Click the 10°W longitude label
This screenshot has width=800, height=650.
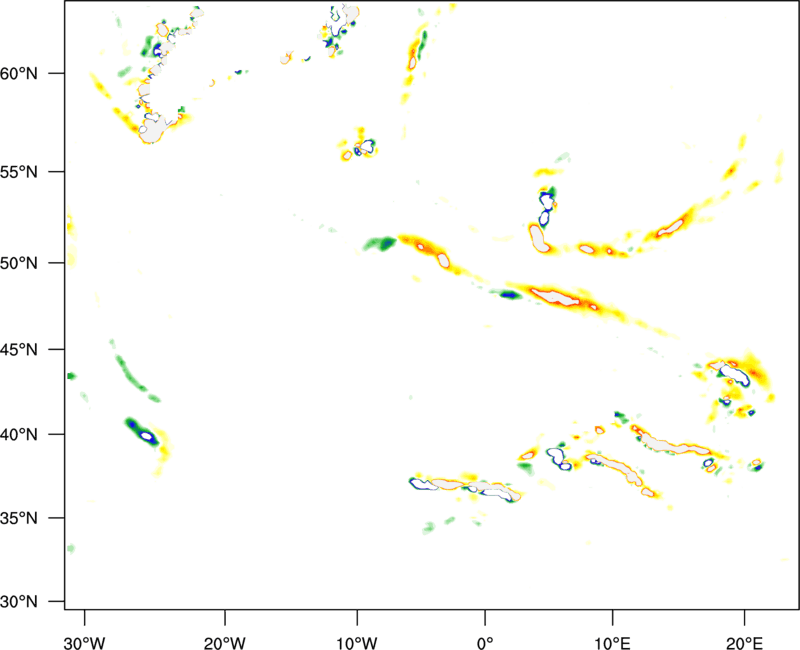[357, 643]
